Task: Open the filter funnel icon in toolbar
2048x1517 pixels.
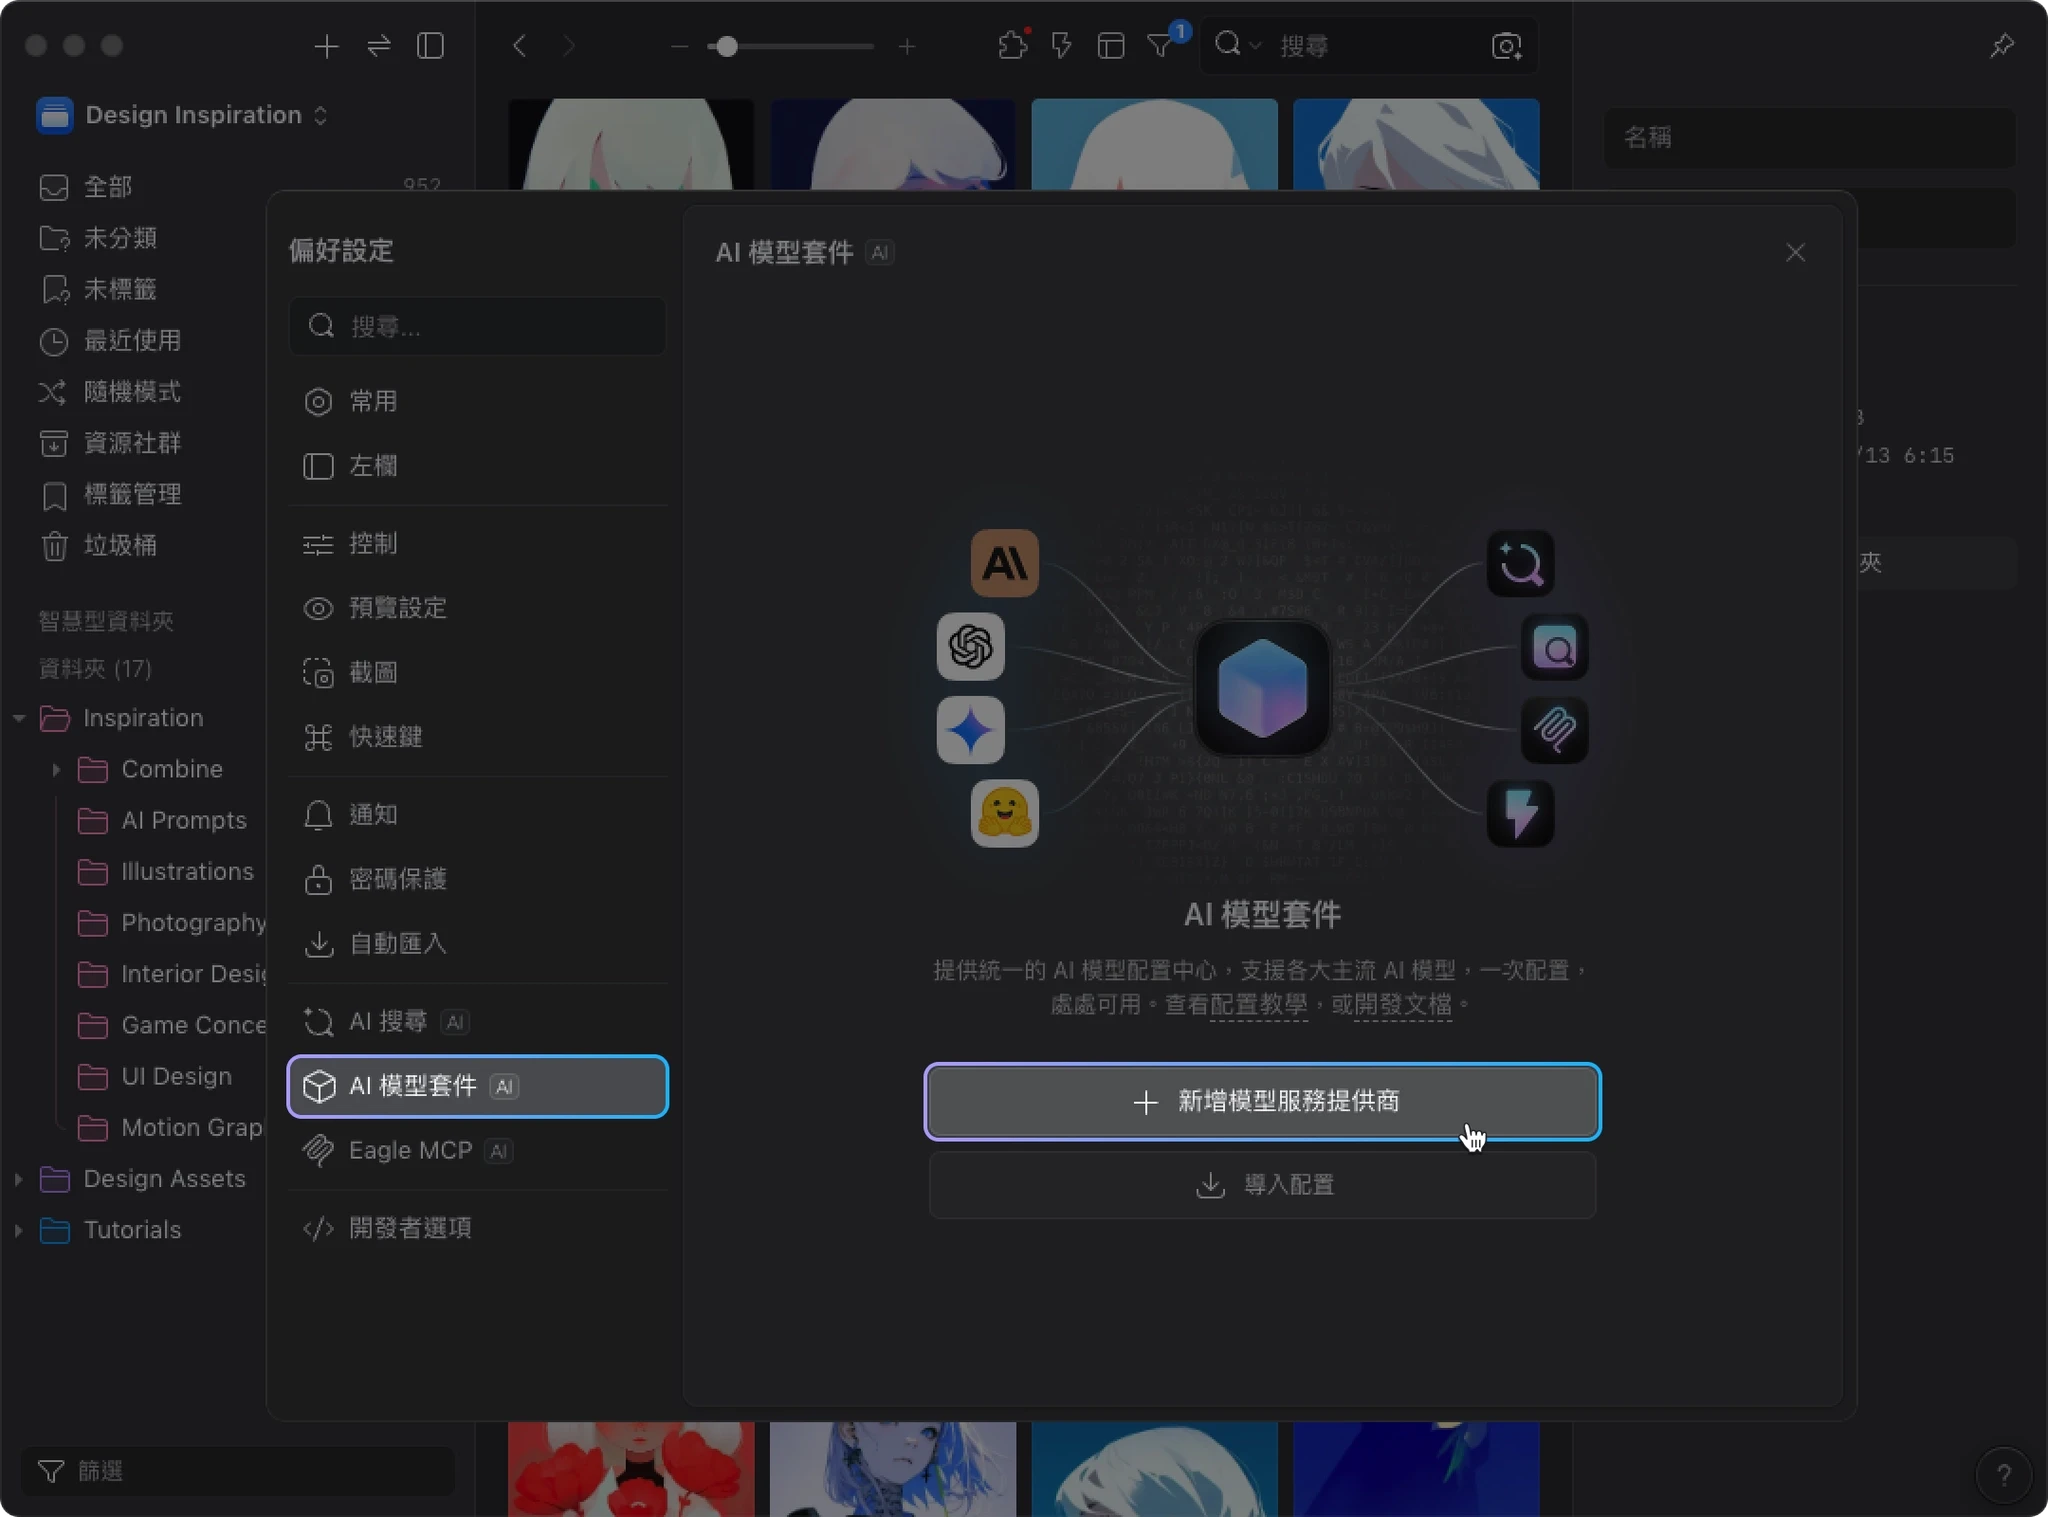Action: pos(1160,46)
